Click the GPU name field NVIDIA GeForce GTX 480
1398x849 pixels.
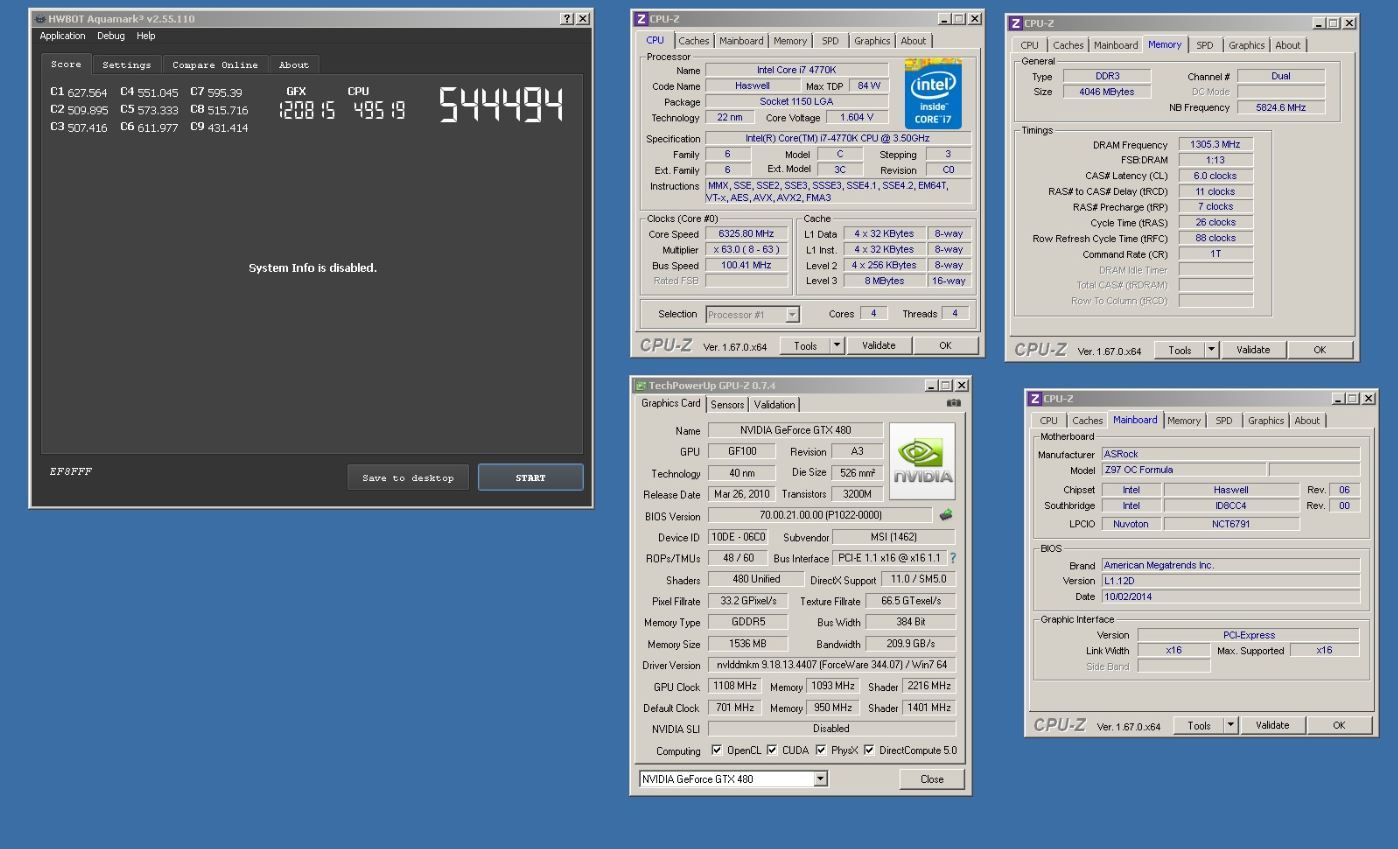coord(795,430)
